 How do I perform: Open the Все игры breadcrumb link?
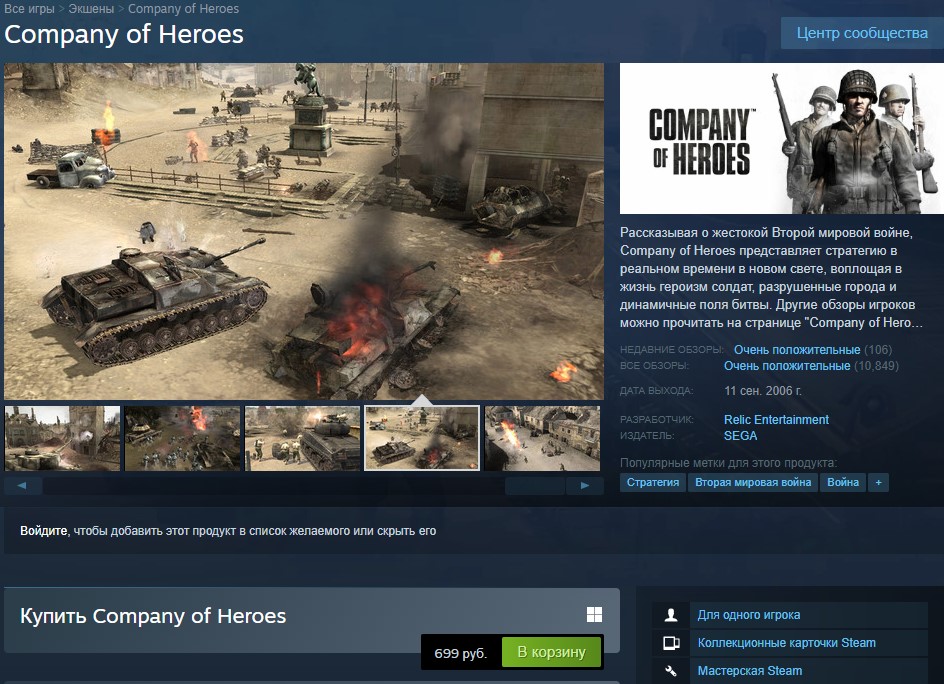tap(30, 9)
